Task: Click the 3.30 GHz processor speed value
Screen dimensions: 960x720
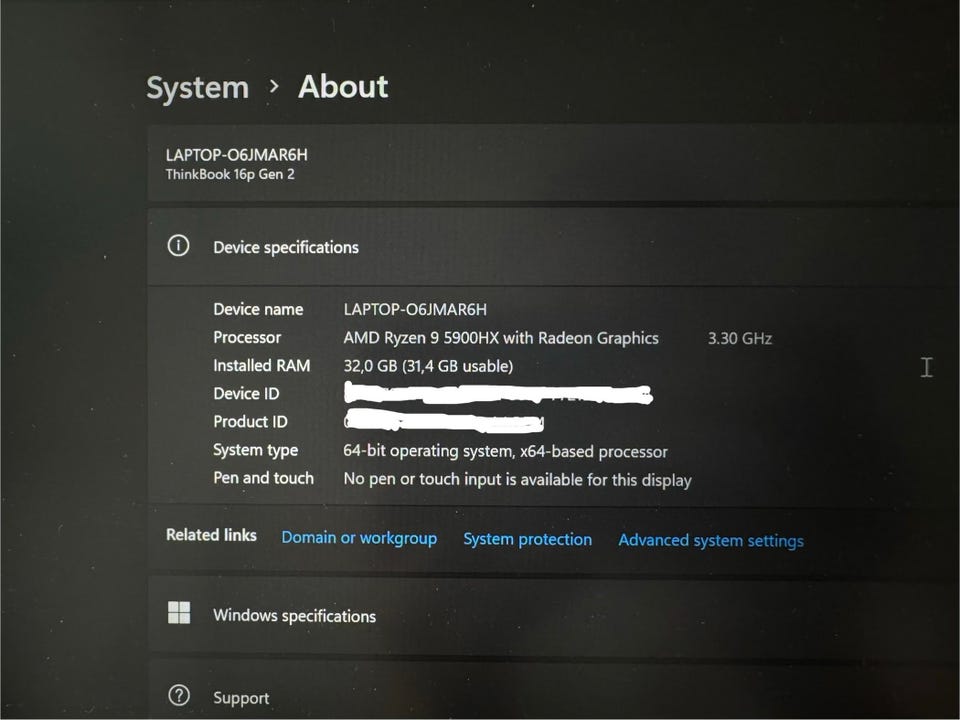Action: 739,338
